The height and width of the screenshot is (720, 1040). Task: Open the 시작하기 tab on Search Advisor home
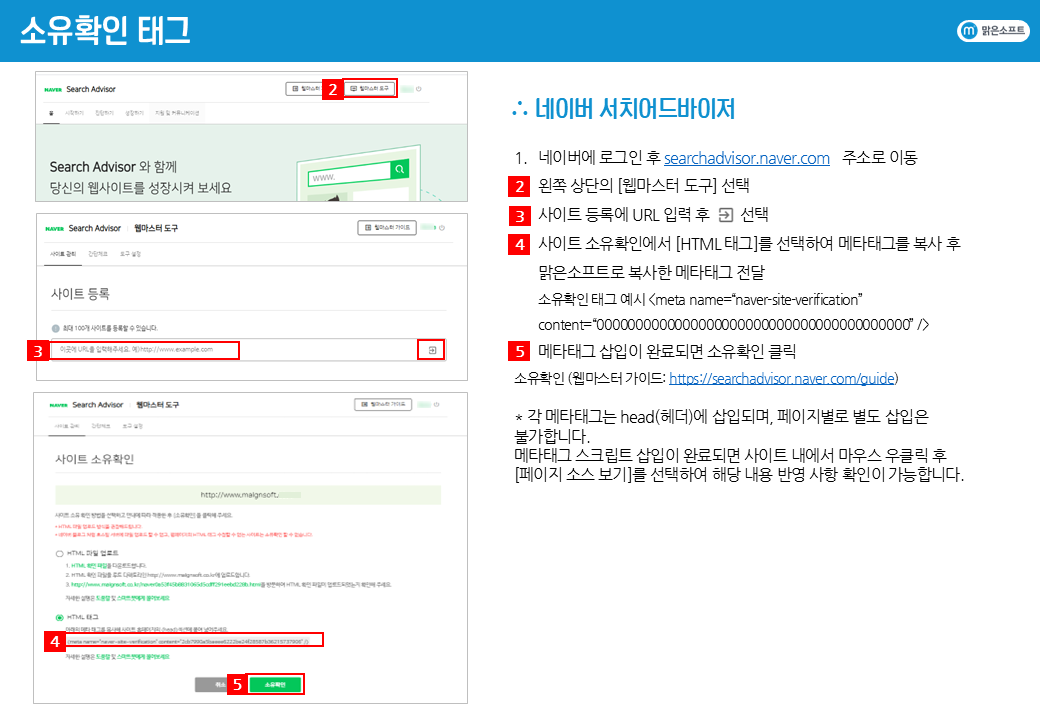pyautogui.click(x=75, y=113)
